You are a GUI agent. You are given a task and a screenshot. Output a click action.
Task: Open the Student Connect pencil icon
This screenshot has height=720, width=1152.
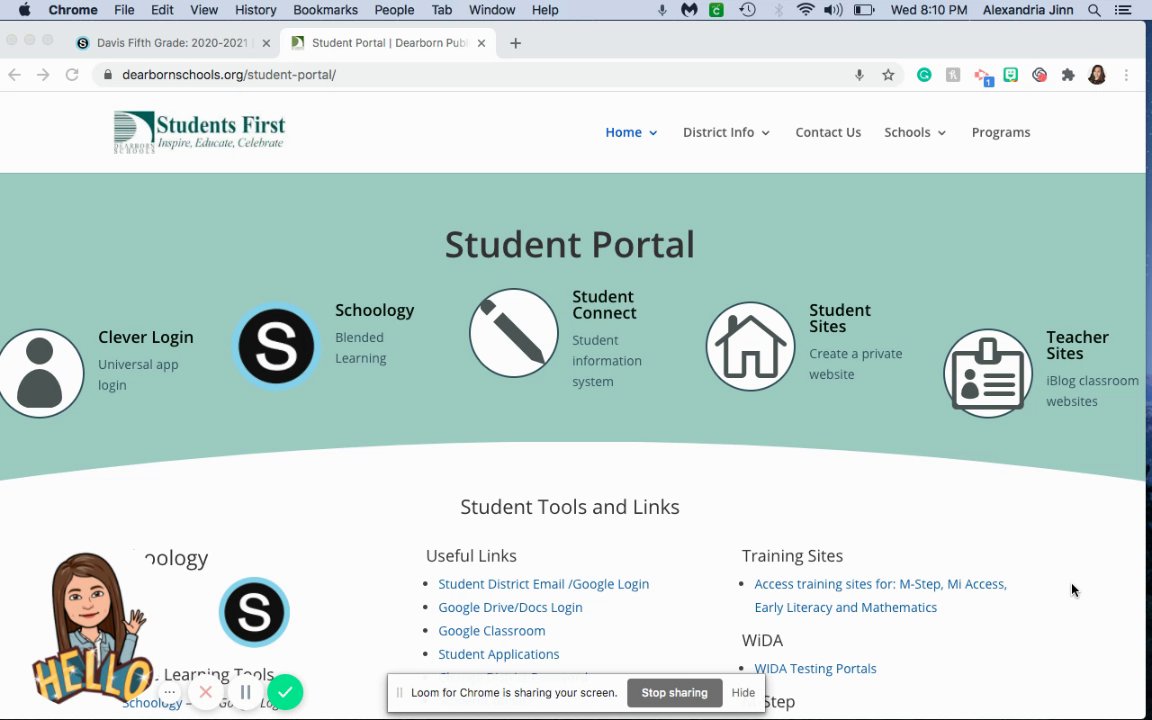(514, 333)
